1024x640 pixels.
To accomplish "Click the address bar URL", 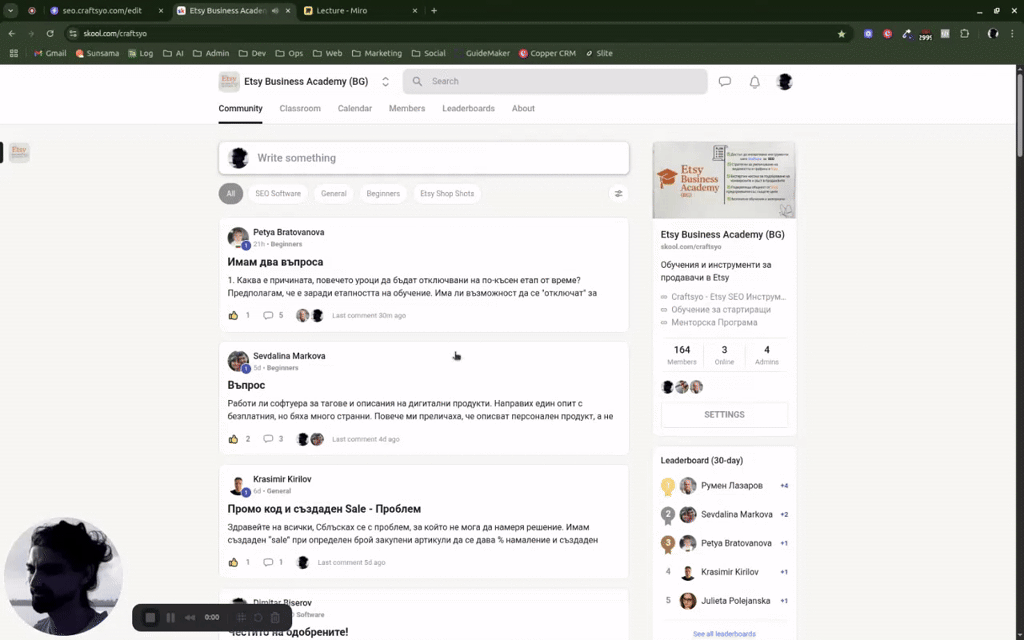I will pos(115,33).
